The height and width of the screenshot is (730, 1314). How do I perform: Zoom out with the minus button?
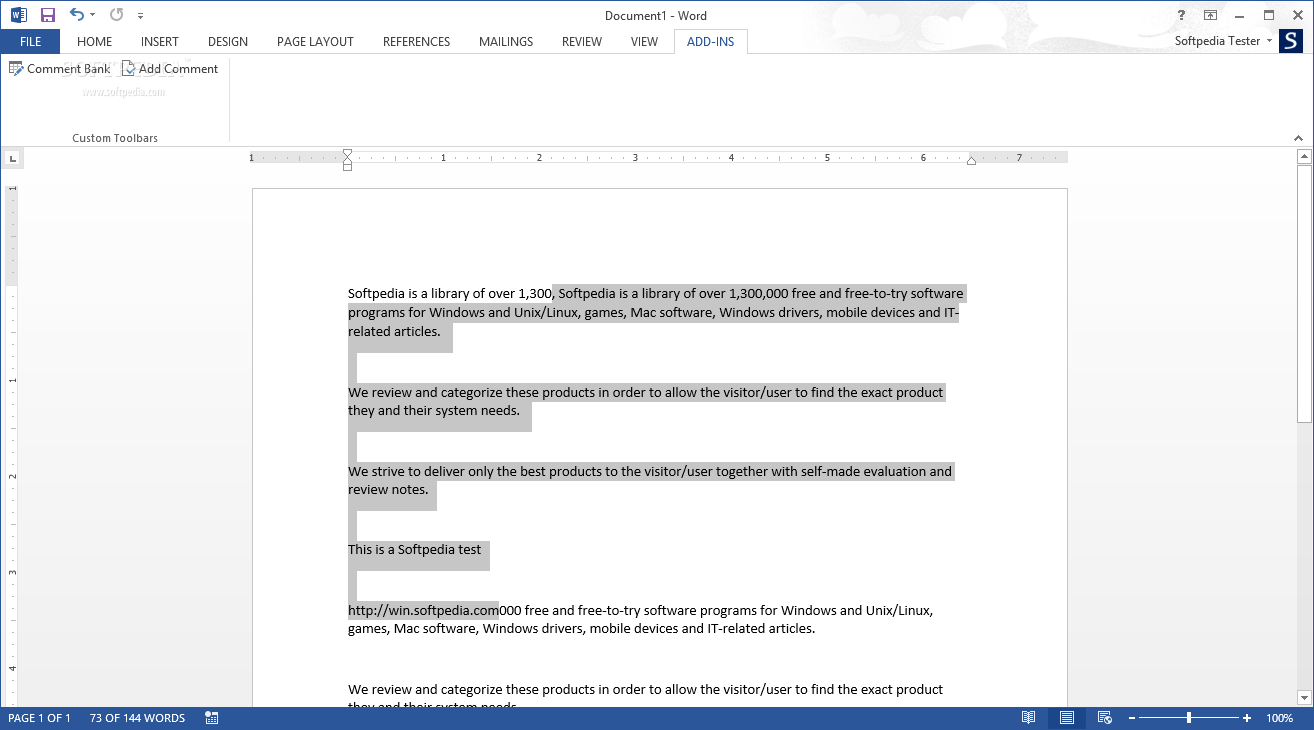(1131, 718)
